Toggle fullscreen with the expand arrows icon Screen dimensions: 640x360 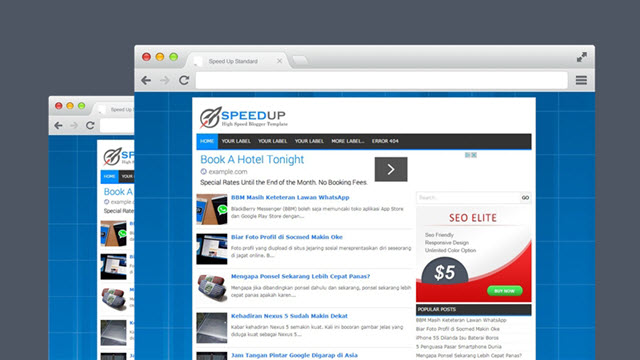(582, 57)
